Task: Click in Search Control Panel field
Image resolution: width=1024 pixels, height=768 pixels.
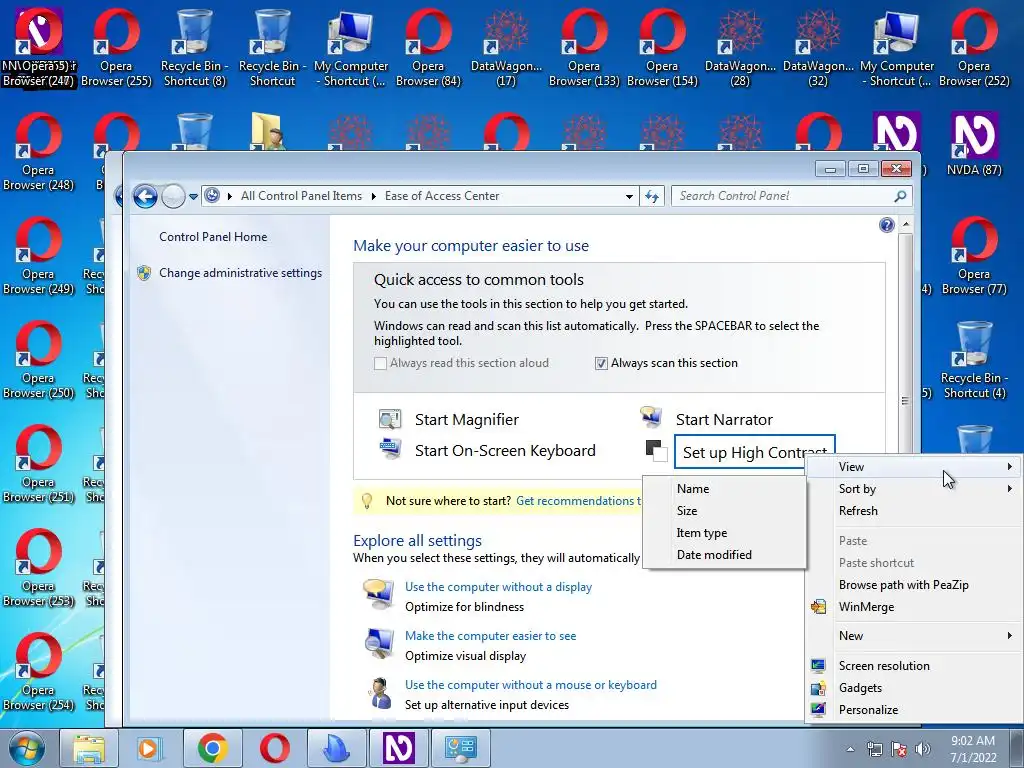Action: [x=784, y=196]
